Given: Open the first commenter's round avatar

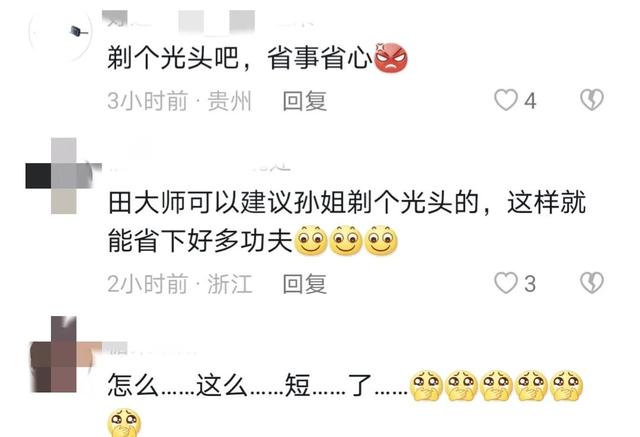Looking at the screenshot, I should (60, 32).
